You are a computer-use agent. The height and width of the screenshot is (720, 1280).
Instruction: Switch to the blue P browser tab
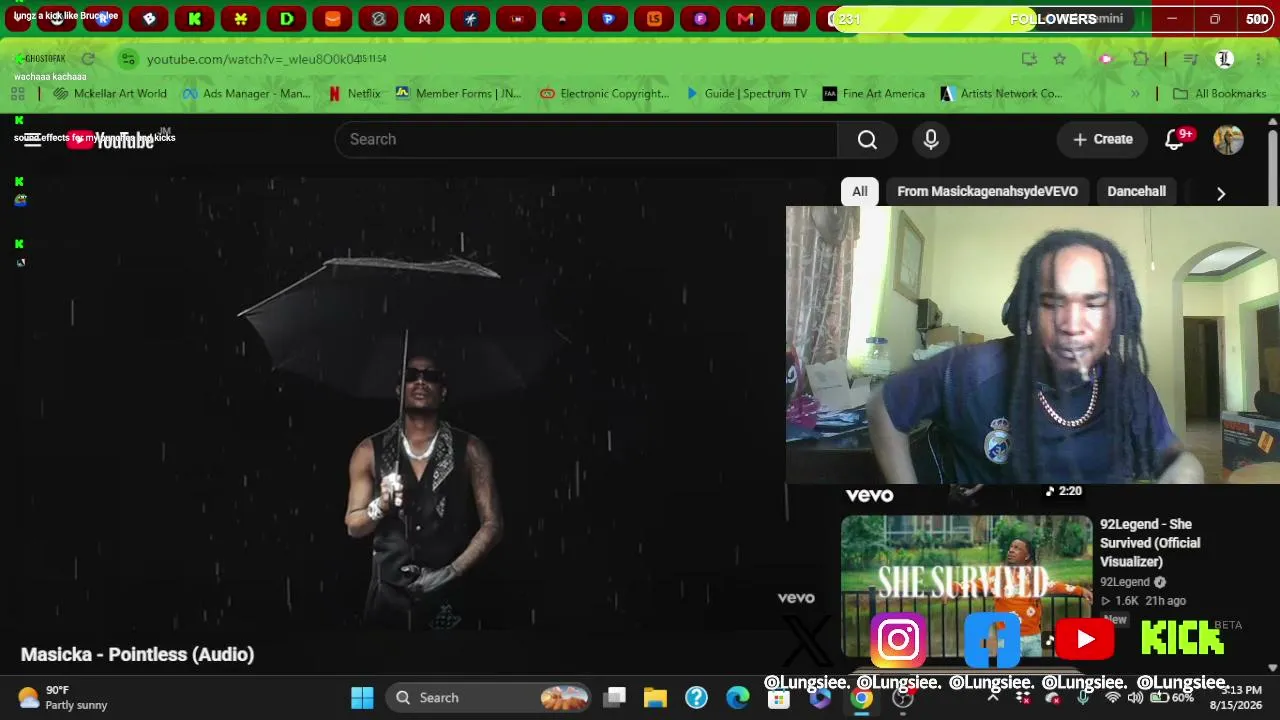tap(608, 19)
